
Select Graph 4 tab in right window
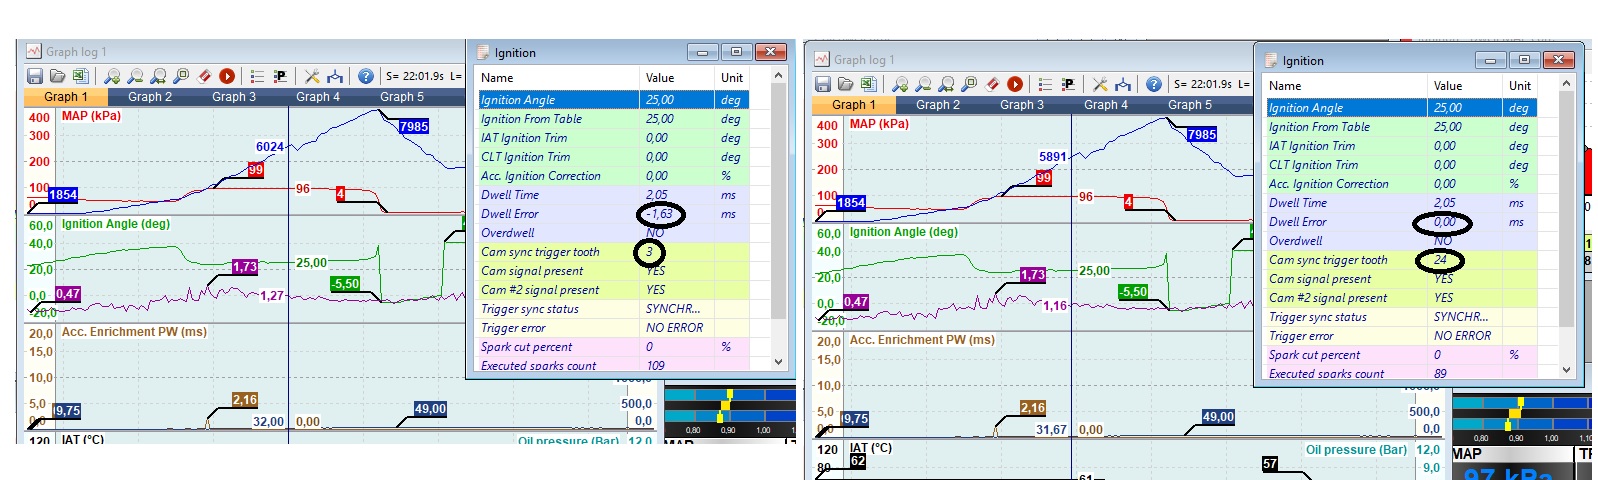(1106, 105)
